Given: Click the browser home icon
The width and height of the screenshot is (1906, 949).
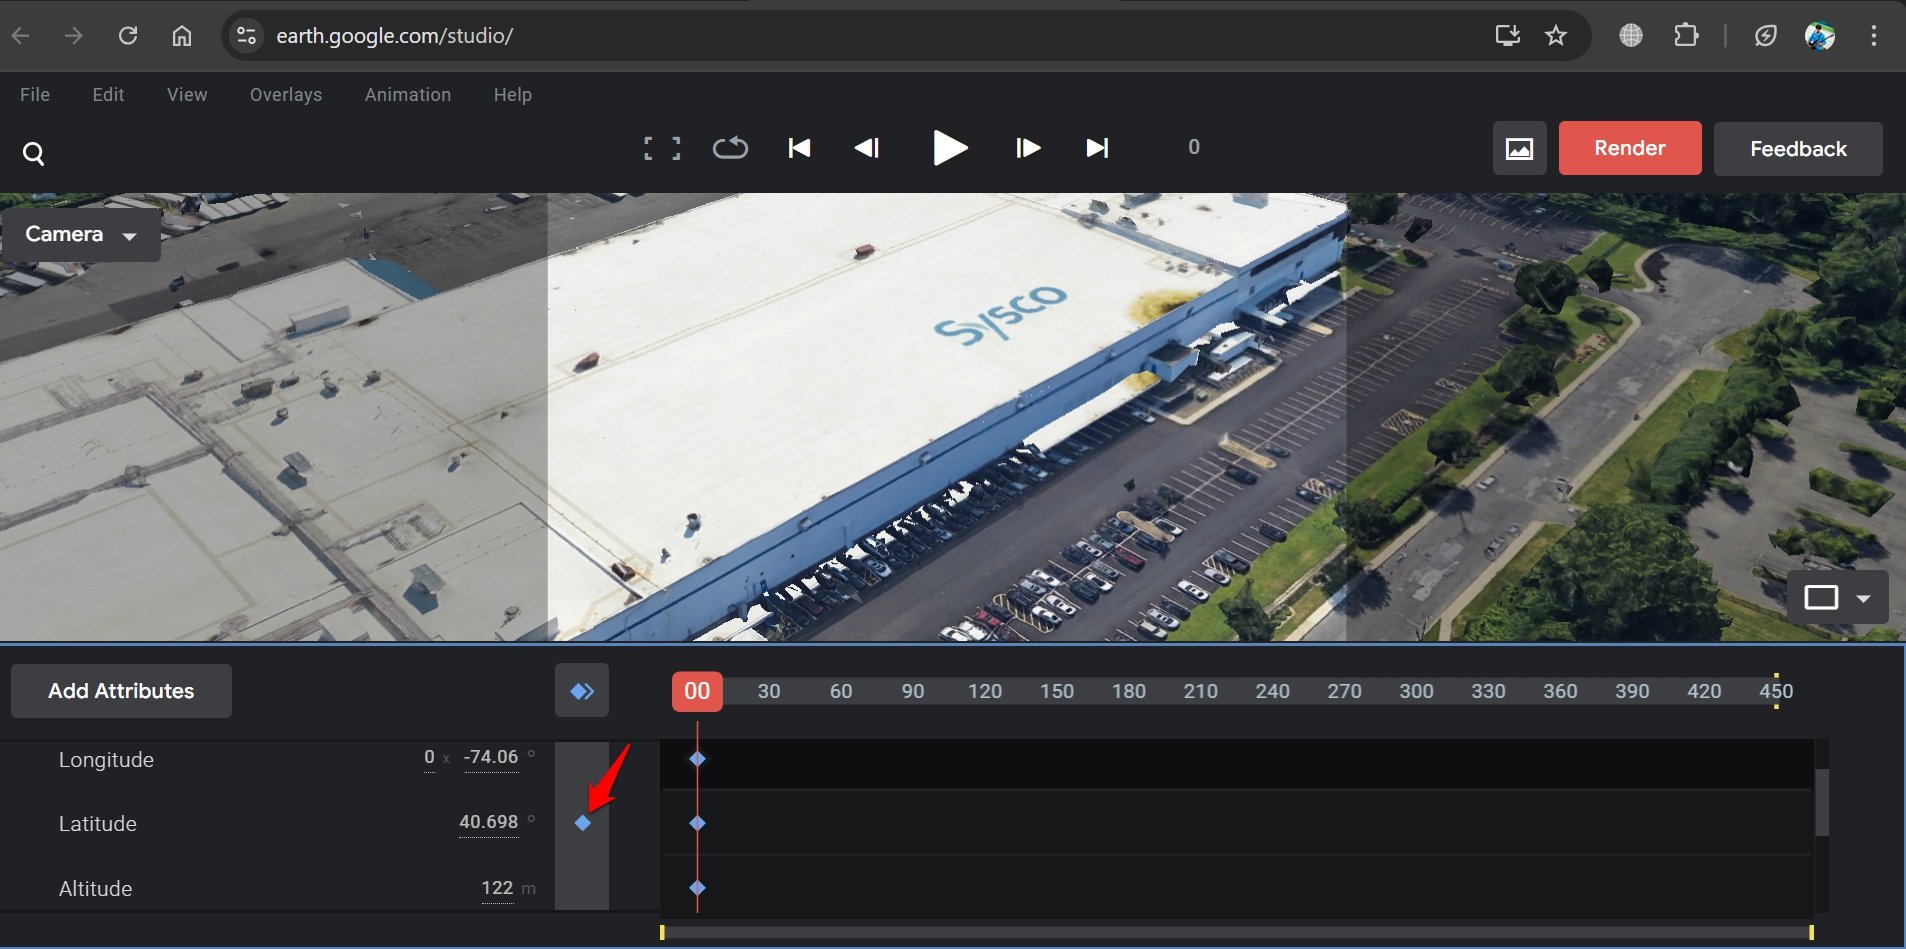Looking at the screenshot, I should click(182, 36).
